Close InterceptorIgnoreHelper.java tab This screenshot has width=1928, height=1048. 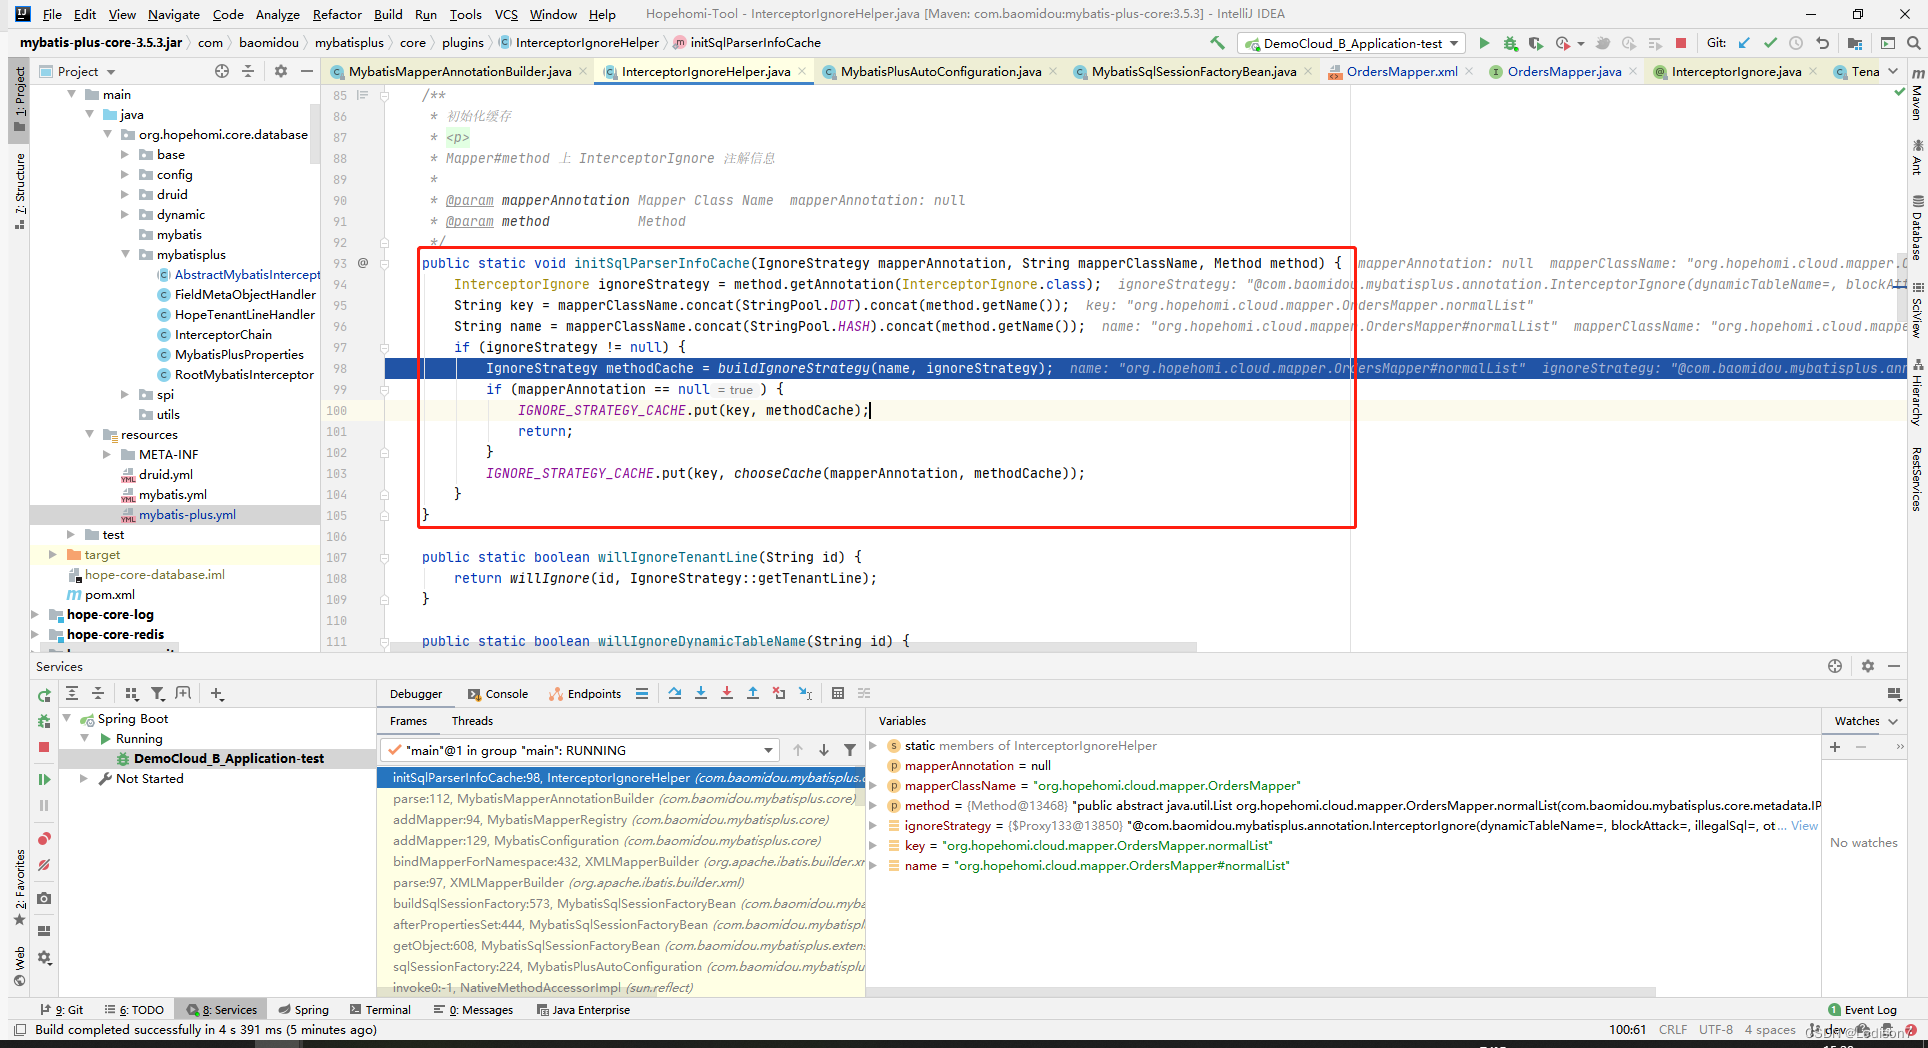pyautogui.click(x=802, y=71)
